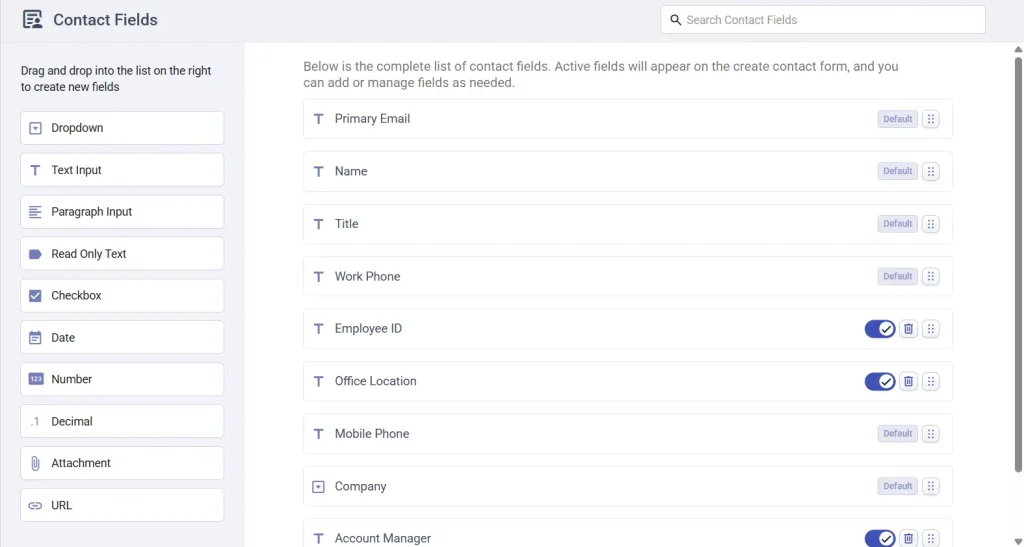
Task: Click the search magnifier icon
Action: pos(676,20)
